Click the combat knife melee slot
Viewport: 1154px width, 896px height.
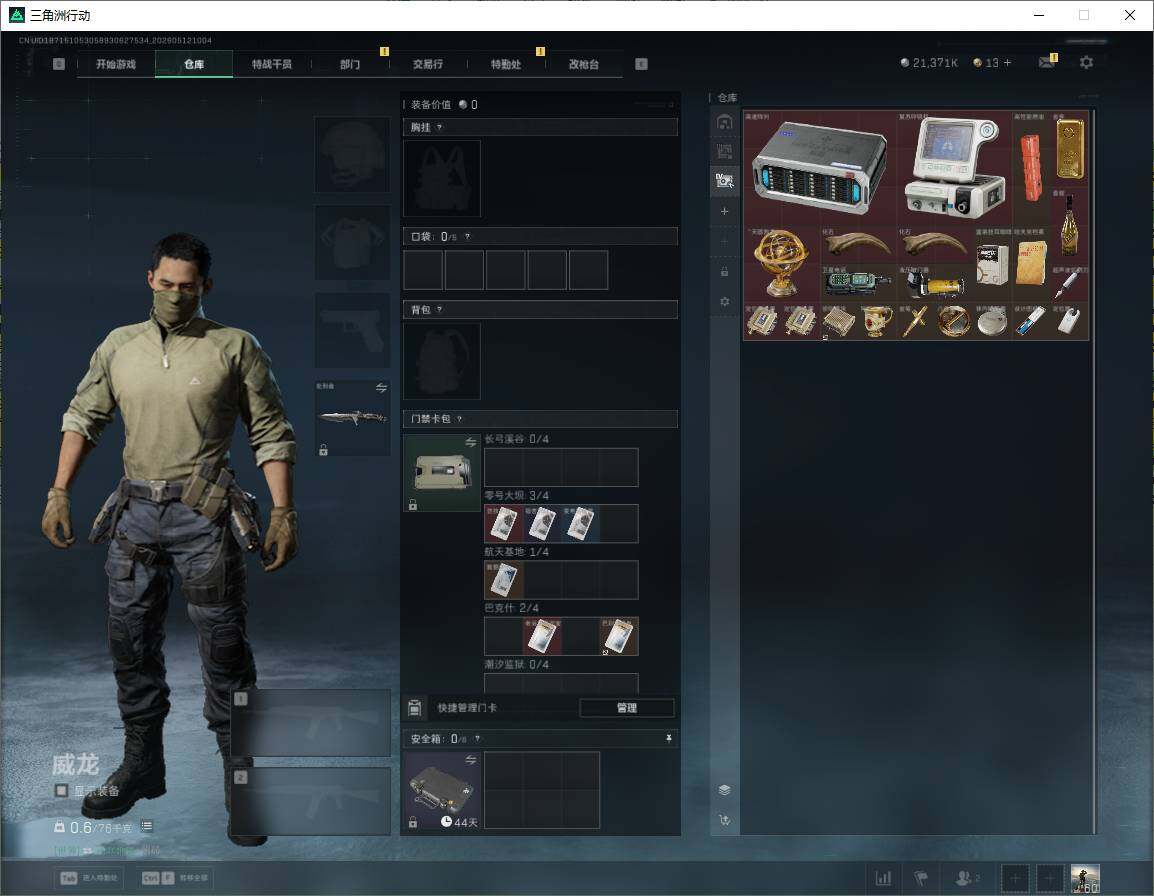point(353,417)
